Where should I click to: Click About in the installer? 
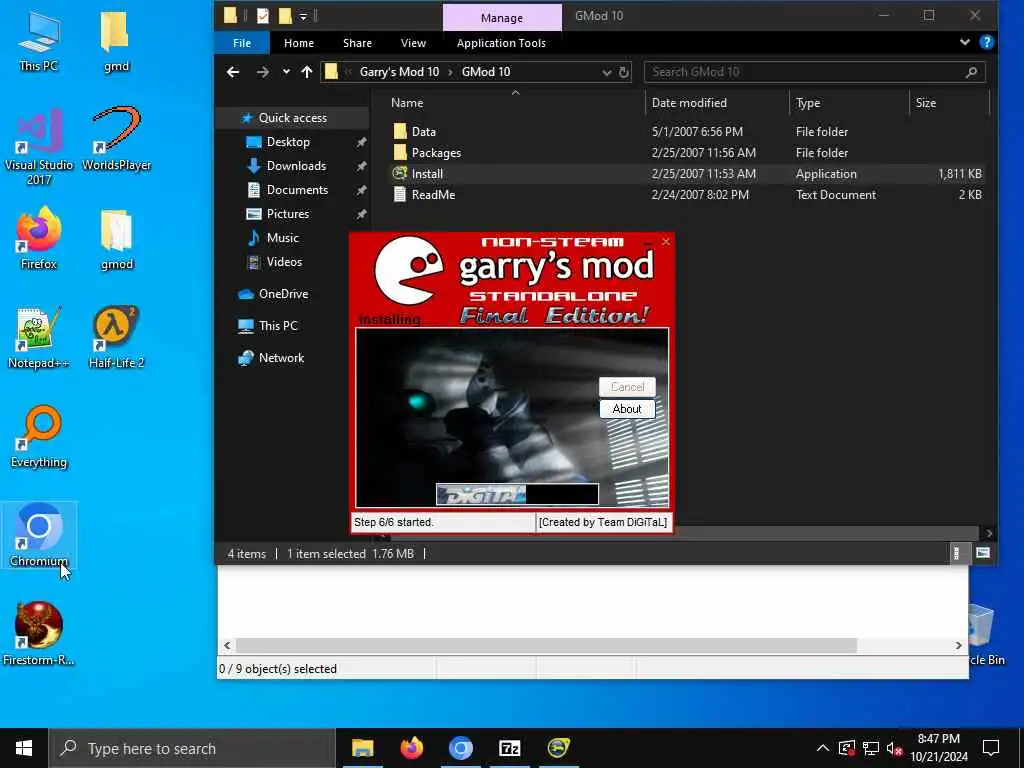627,409
